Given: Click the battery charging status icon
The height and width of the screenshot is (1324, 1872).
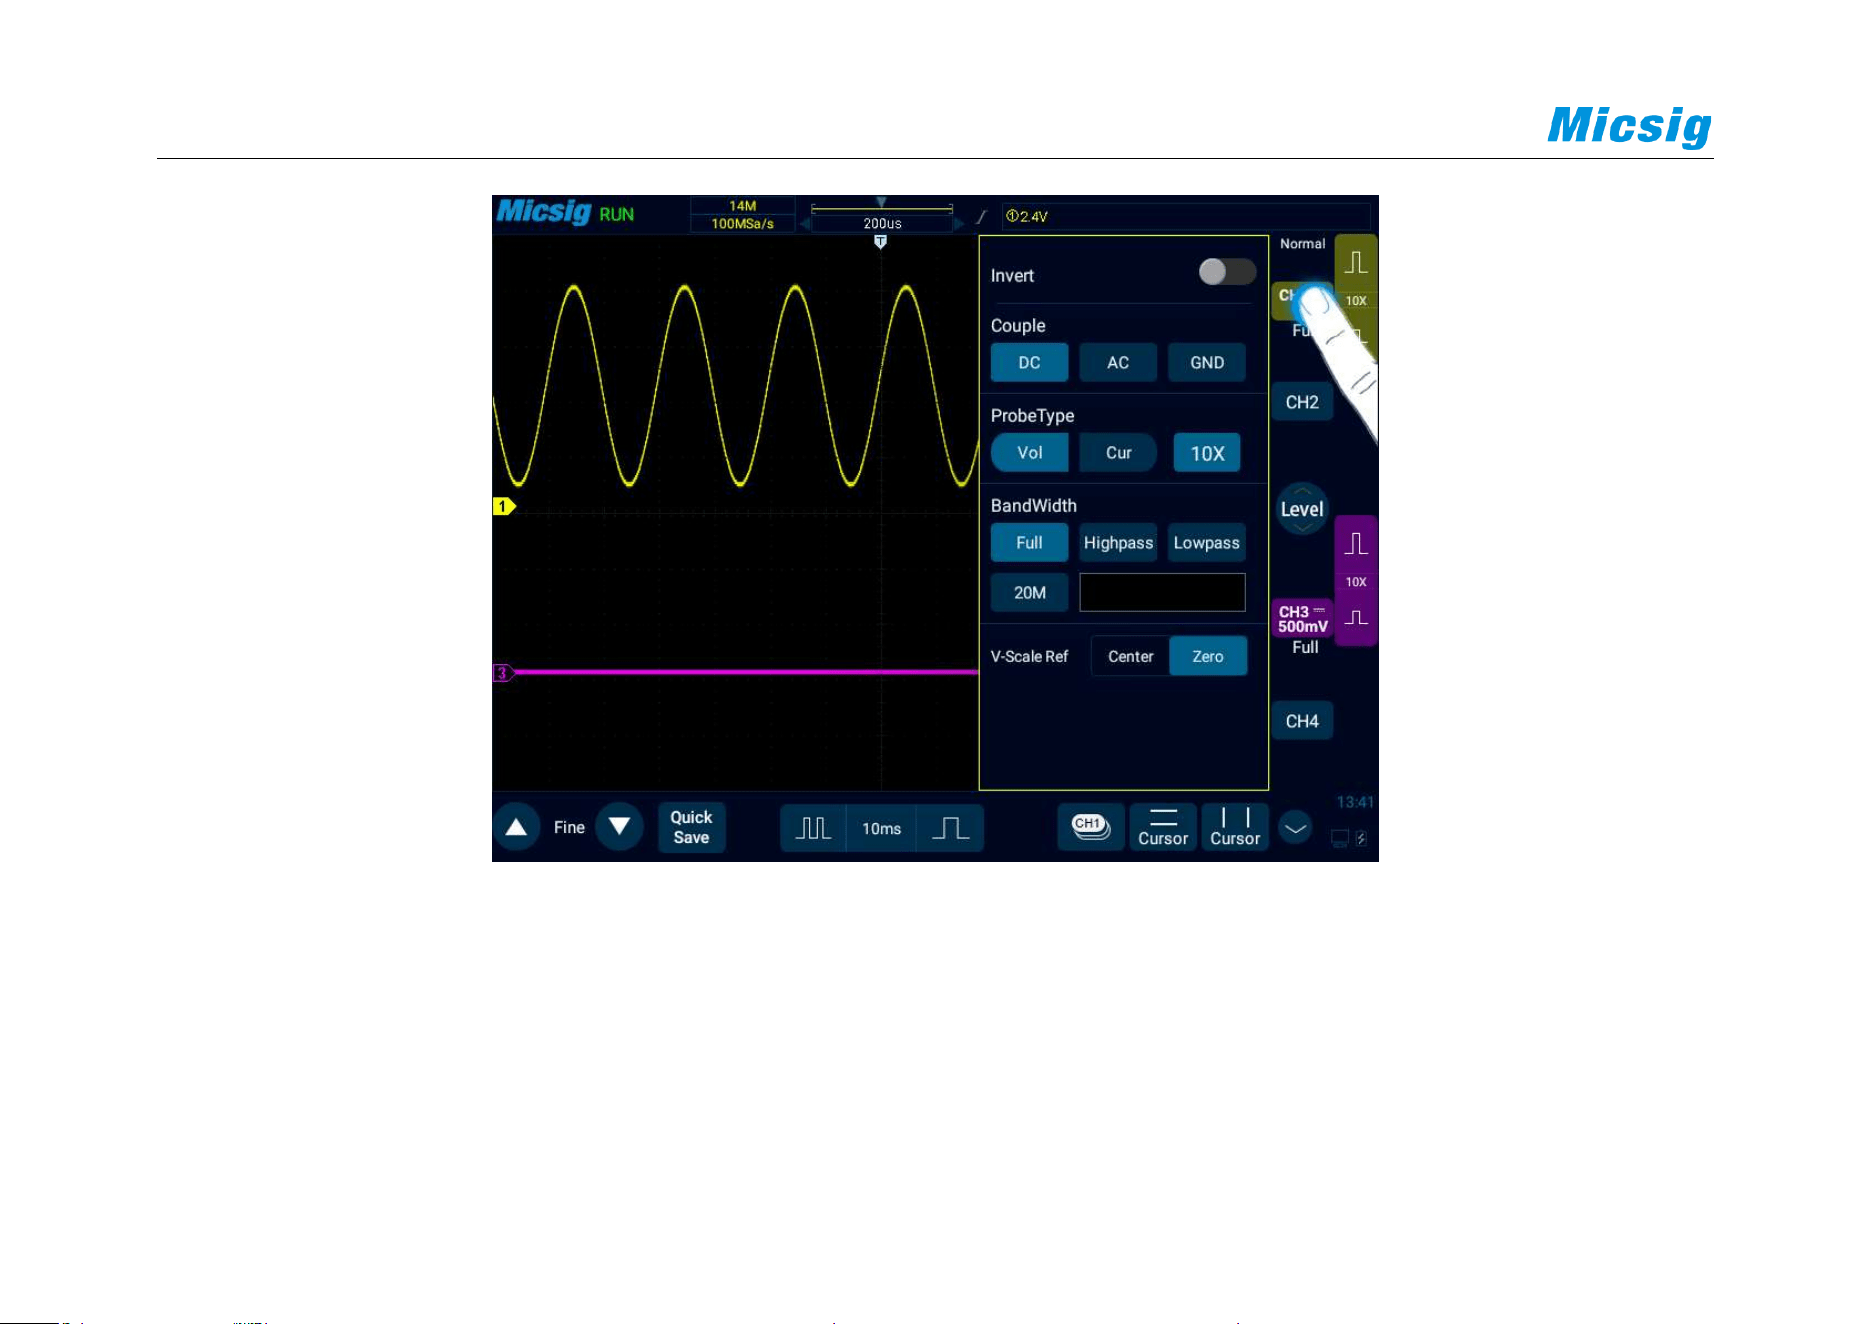Looking at the screenshot, I should tap(1361, 838).
